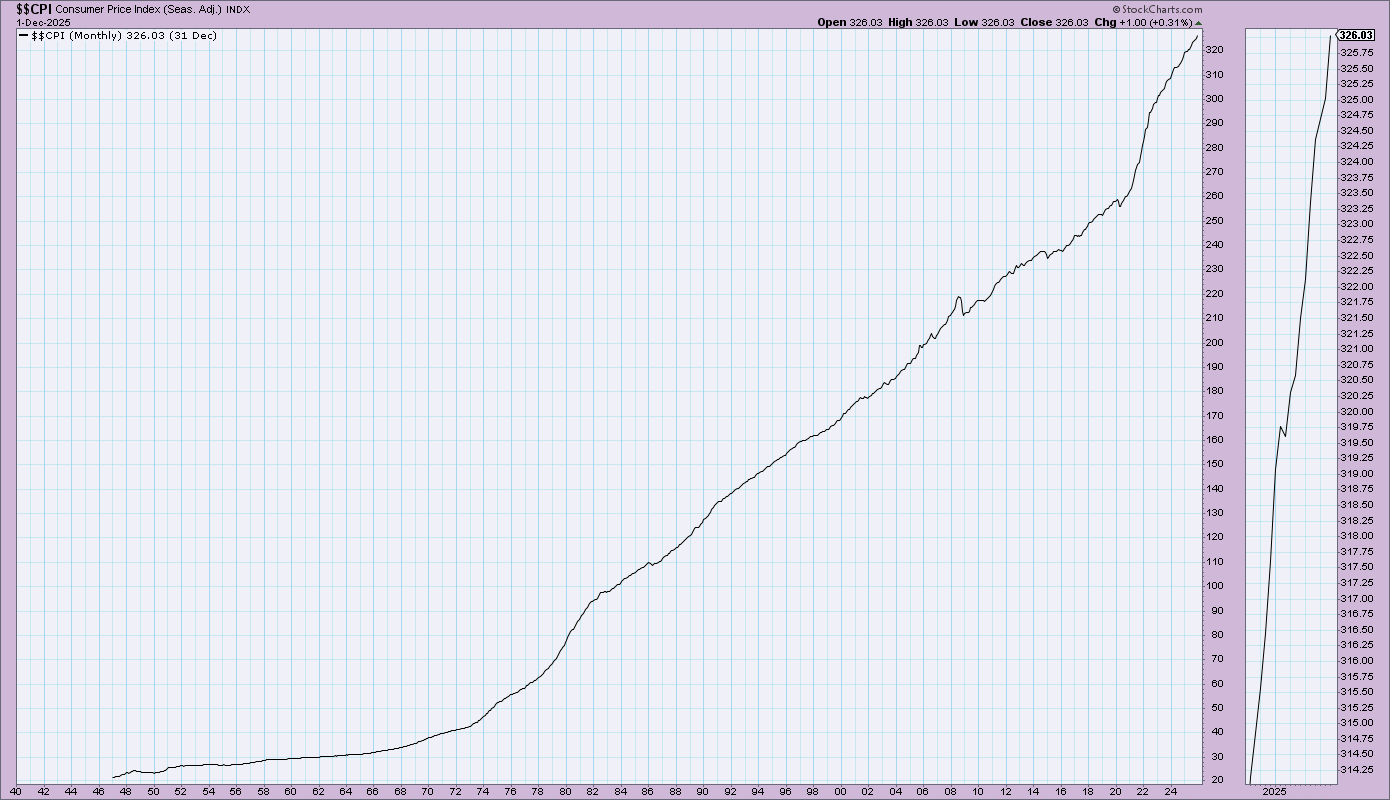The height and width of the screenshot is (800, 1390).
Task: Click the INDX exchange label in title
Action: [239, 9]
